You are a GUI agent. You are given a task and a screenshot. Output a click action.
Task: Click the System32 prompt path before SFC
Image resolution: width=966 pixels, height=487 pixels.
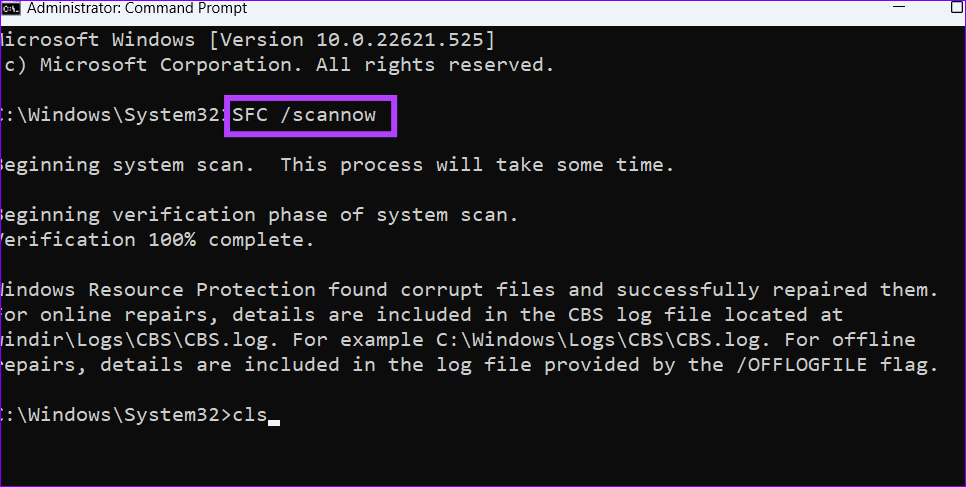click(x=112, y=115)
